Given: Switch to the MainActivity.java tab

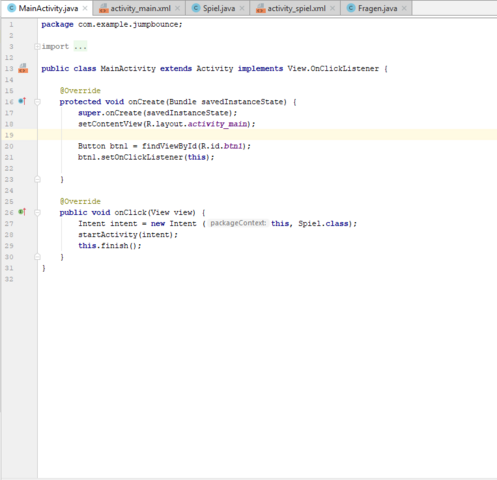Looking at the screenshot, I should (x=48, y=8).
